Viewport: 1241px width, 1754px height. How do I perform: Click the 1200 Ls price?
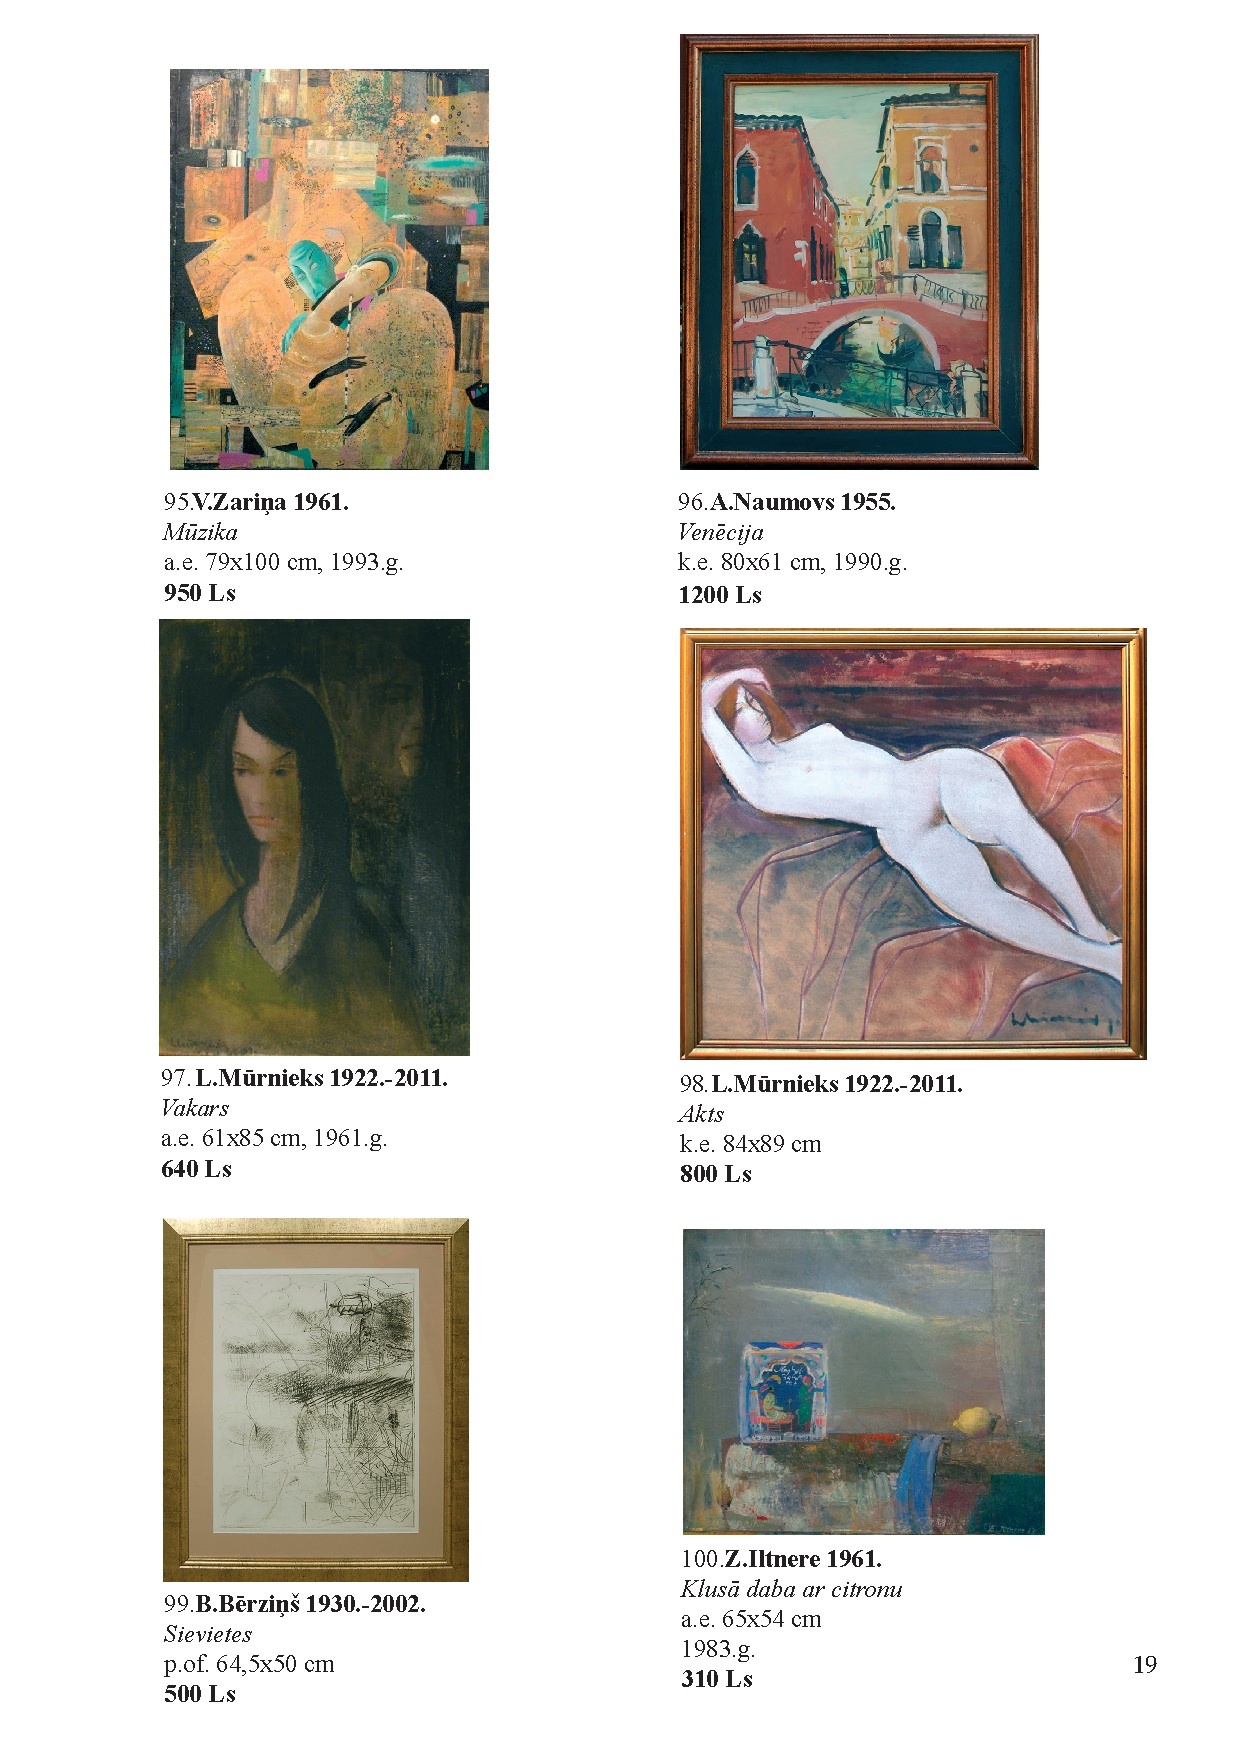point(720,595)
